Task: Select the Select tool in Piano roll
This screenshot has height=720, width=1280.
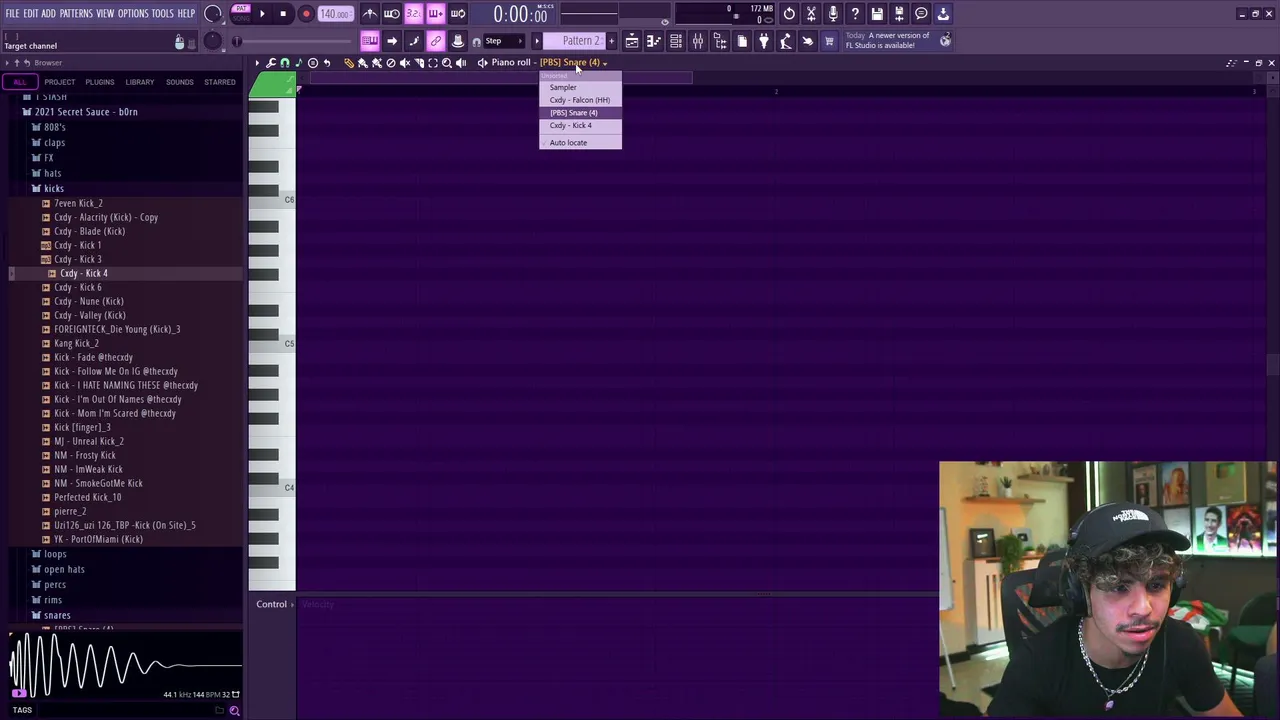Action: tap(433, 63)
